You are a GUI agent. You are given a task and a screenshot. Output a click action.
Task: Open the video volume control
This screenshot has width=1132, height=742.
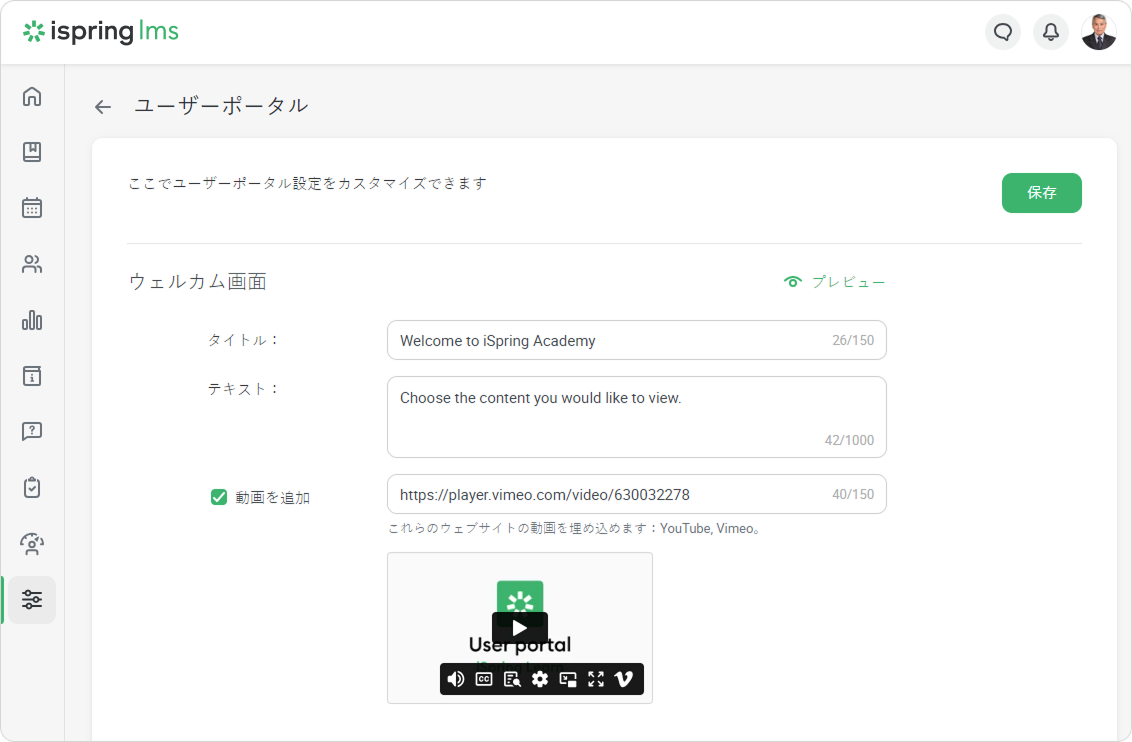[456, 679]
